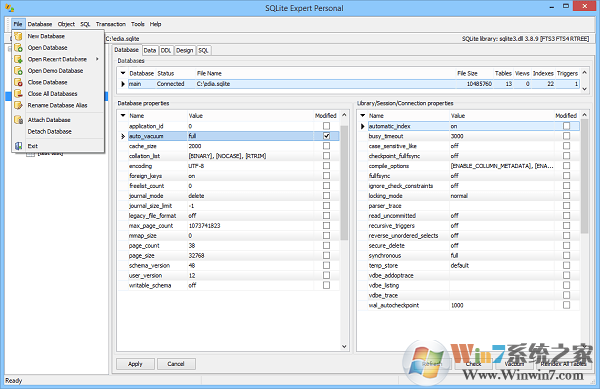Click the automatic_index value cell showing on

click(x=501, y=126)
